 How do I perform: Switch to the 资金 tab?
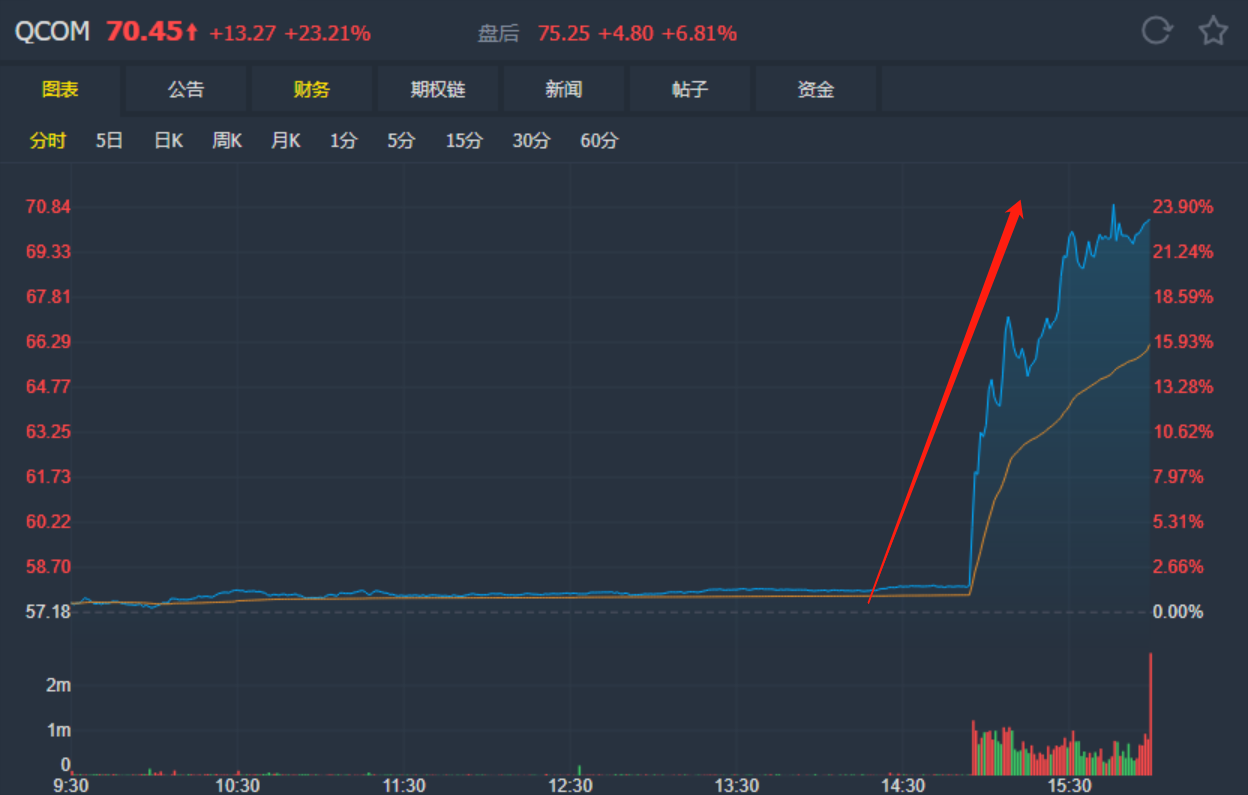pyautogui.click(x=816, y=89)
